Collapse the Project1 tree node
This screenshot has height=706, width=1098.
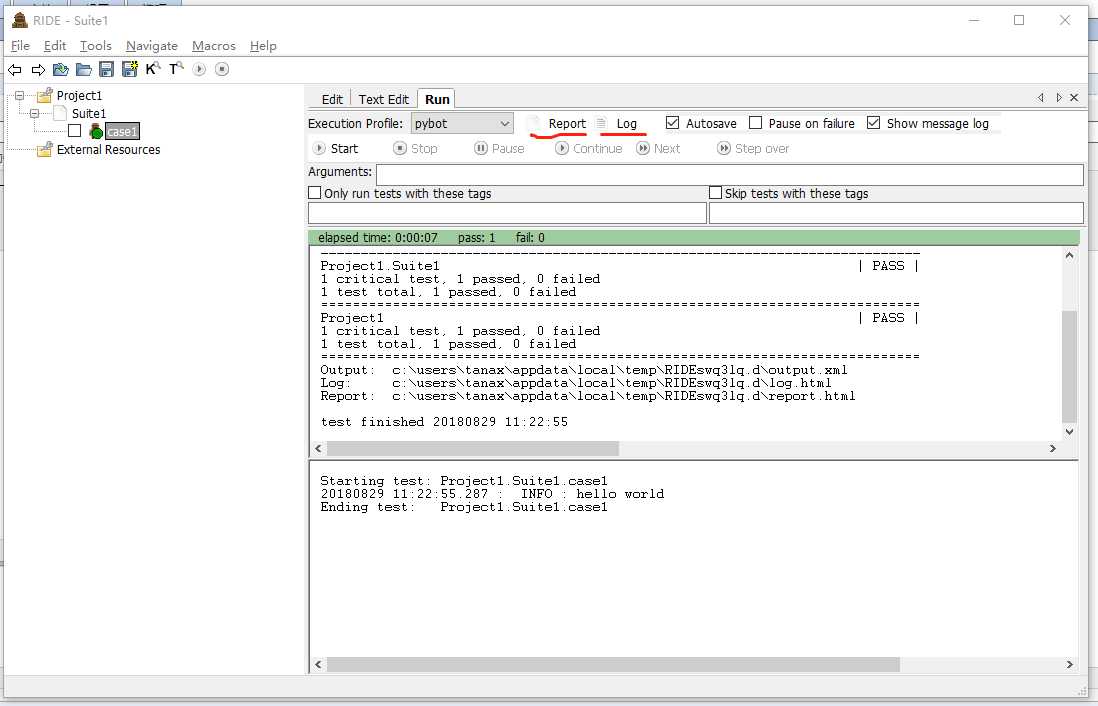20,95
